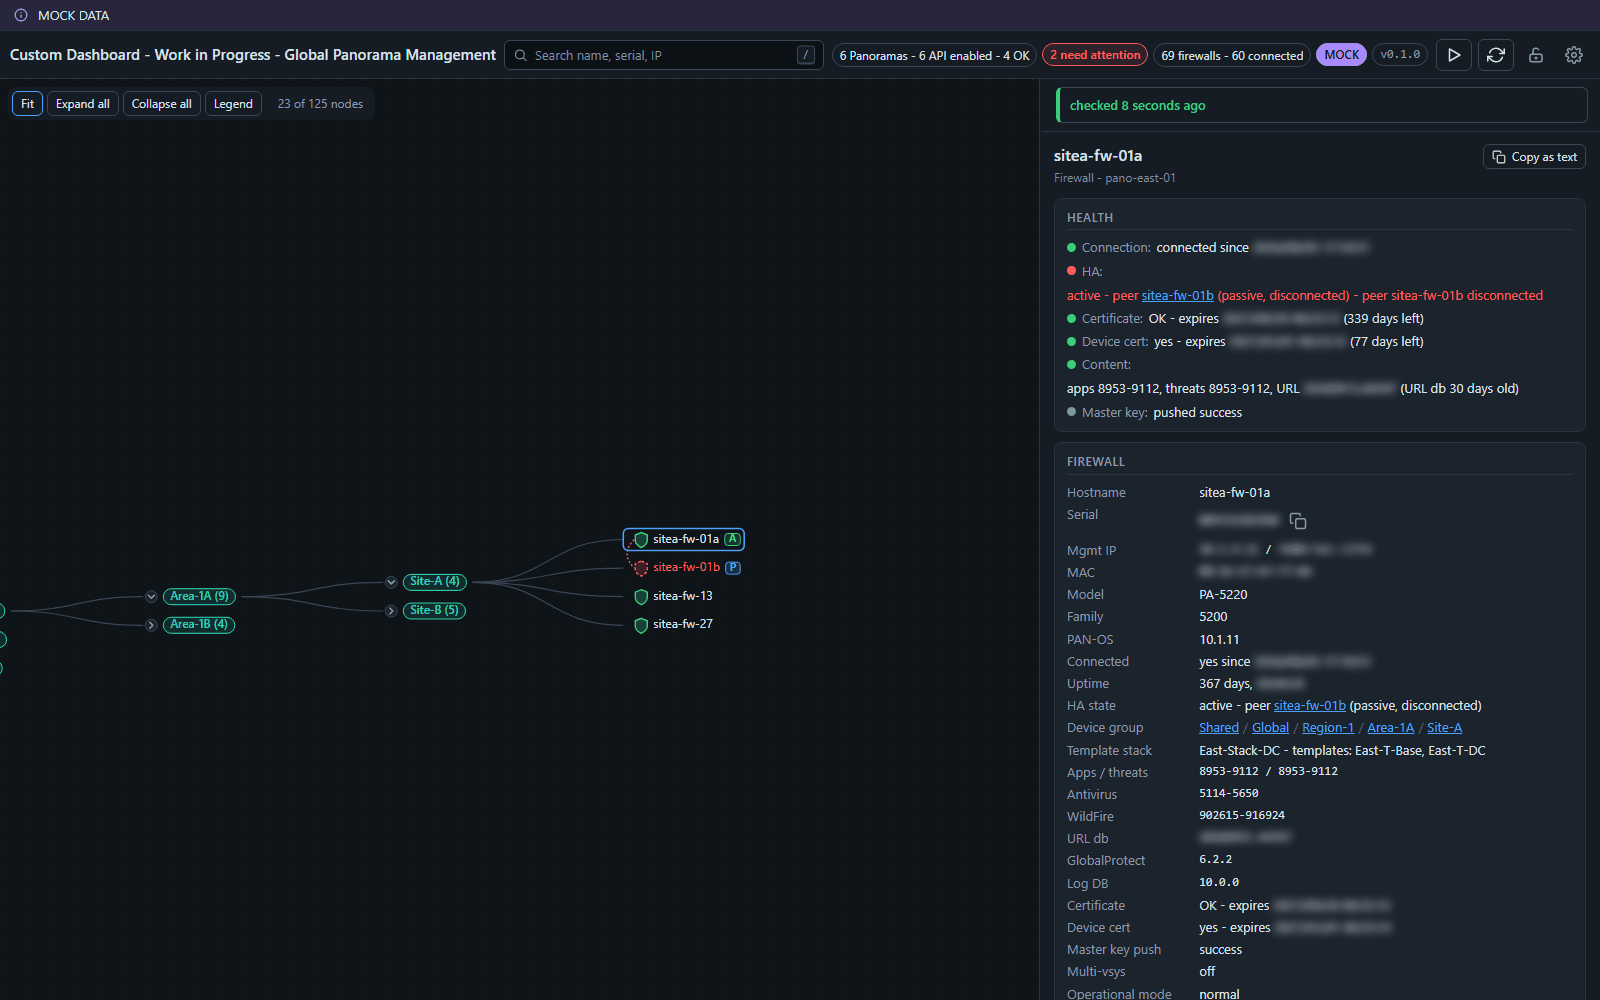This screenshot has width=1600, height=1000.
Task: Expand the Site-B node chevron
Action: (x=391, y=611)
